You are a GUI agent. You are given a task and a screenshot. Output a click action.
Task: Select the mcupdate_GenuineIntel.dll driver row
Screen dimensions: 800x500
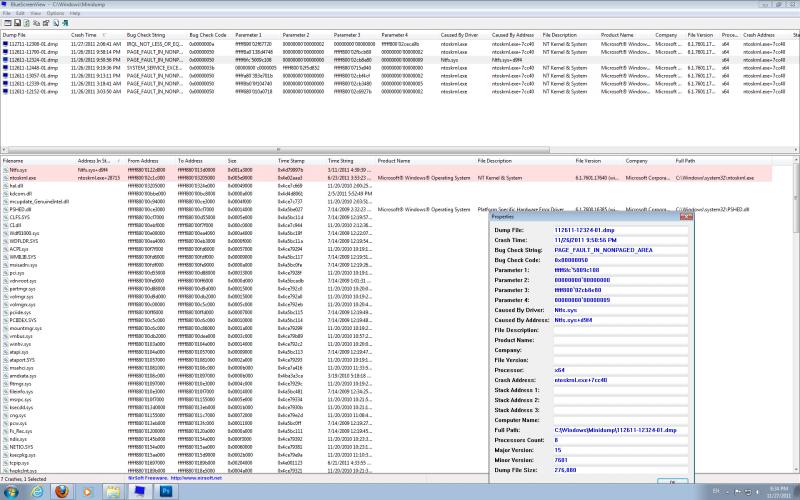tap(386, 202)
